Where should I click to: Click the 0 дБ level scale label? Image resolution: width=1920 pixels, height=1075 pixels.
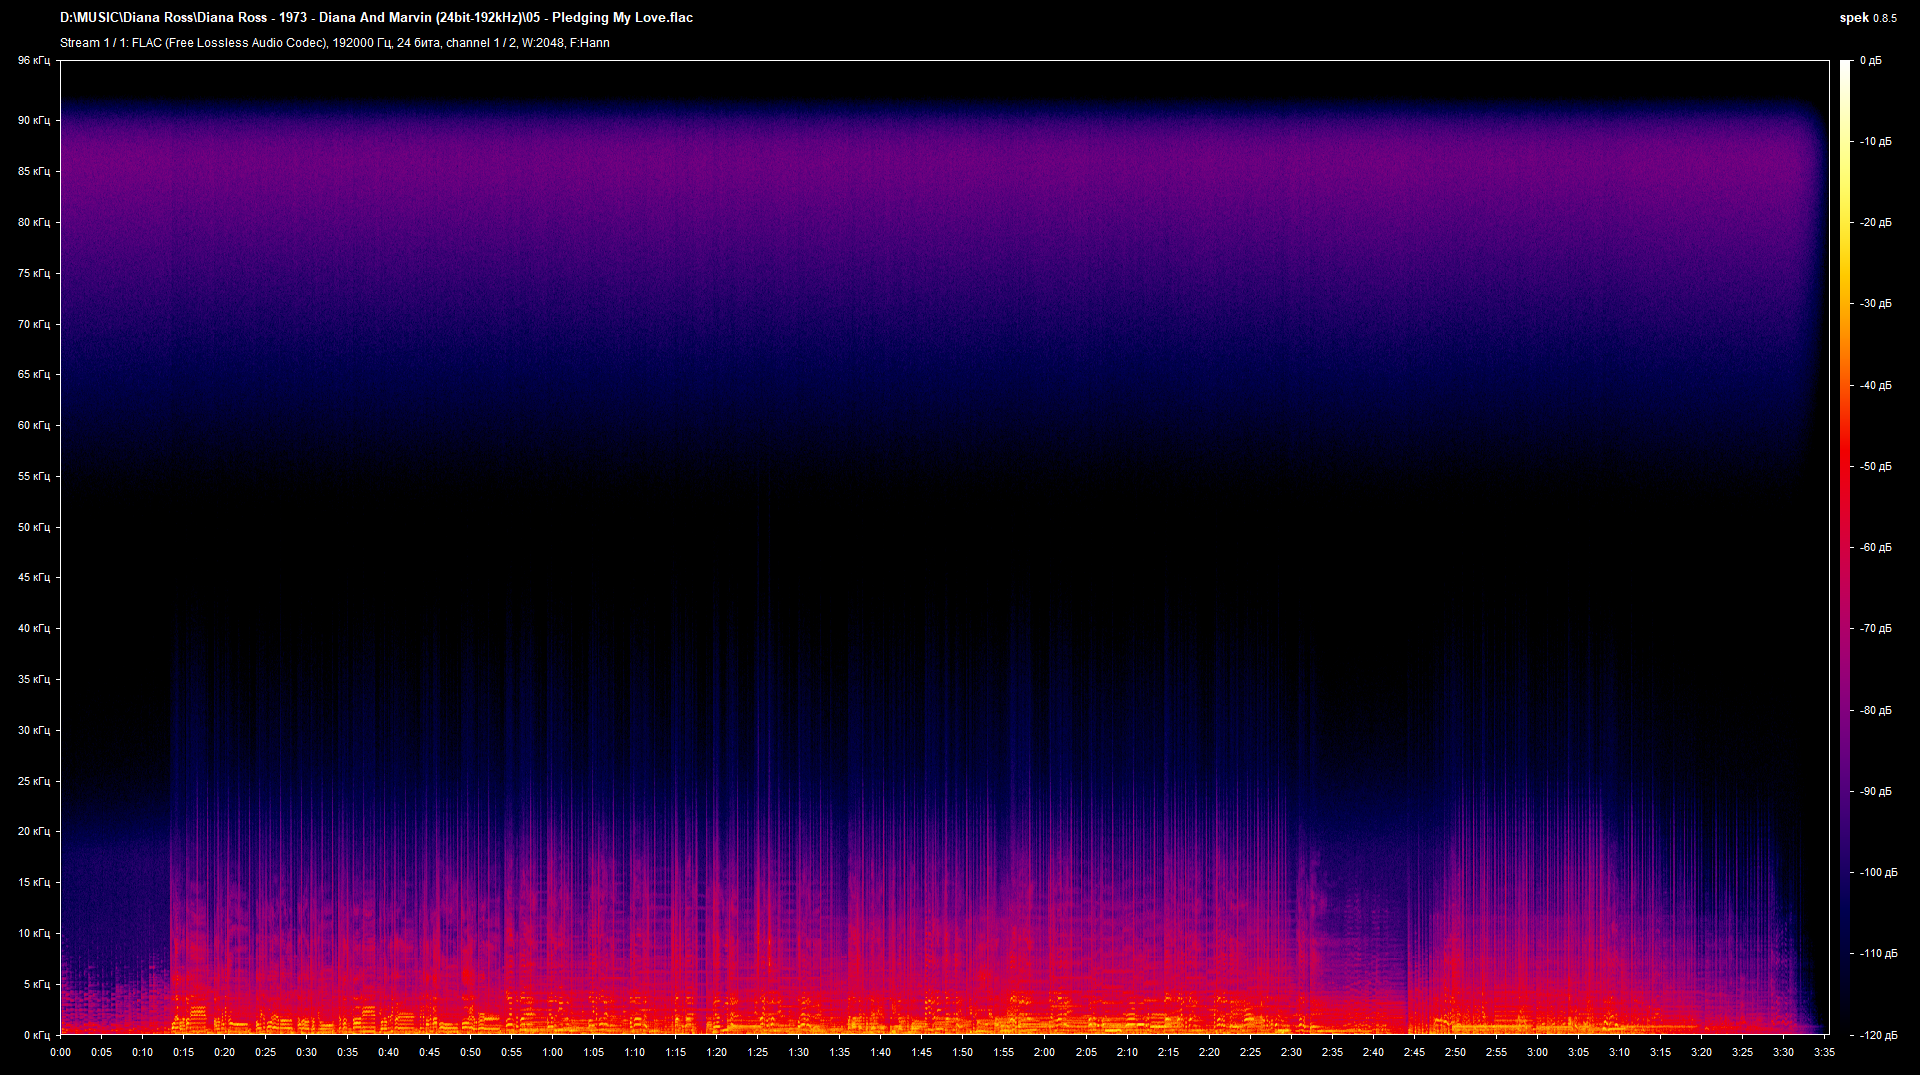pyautogui.click(x=1870, y=61)
